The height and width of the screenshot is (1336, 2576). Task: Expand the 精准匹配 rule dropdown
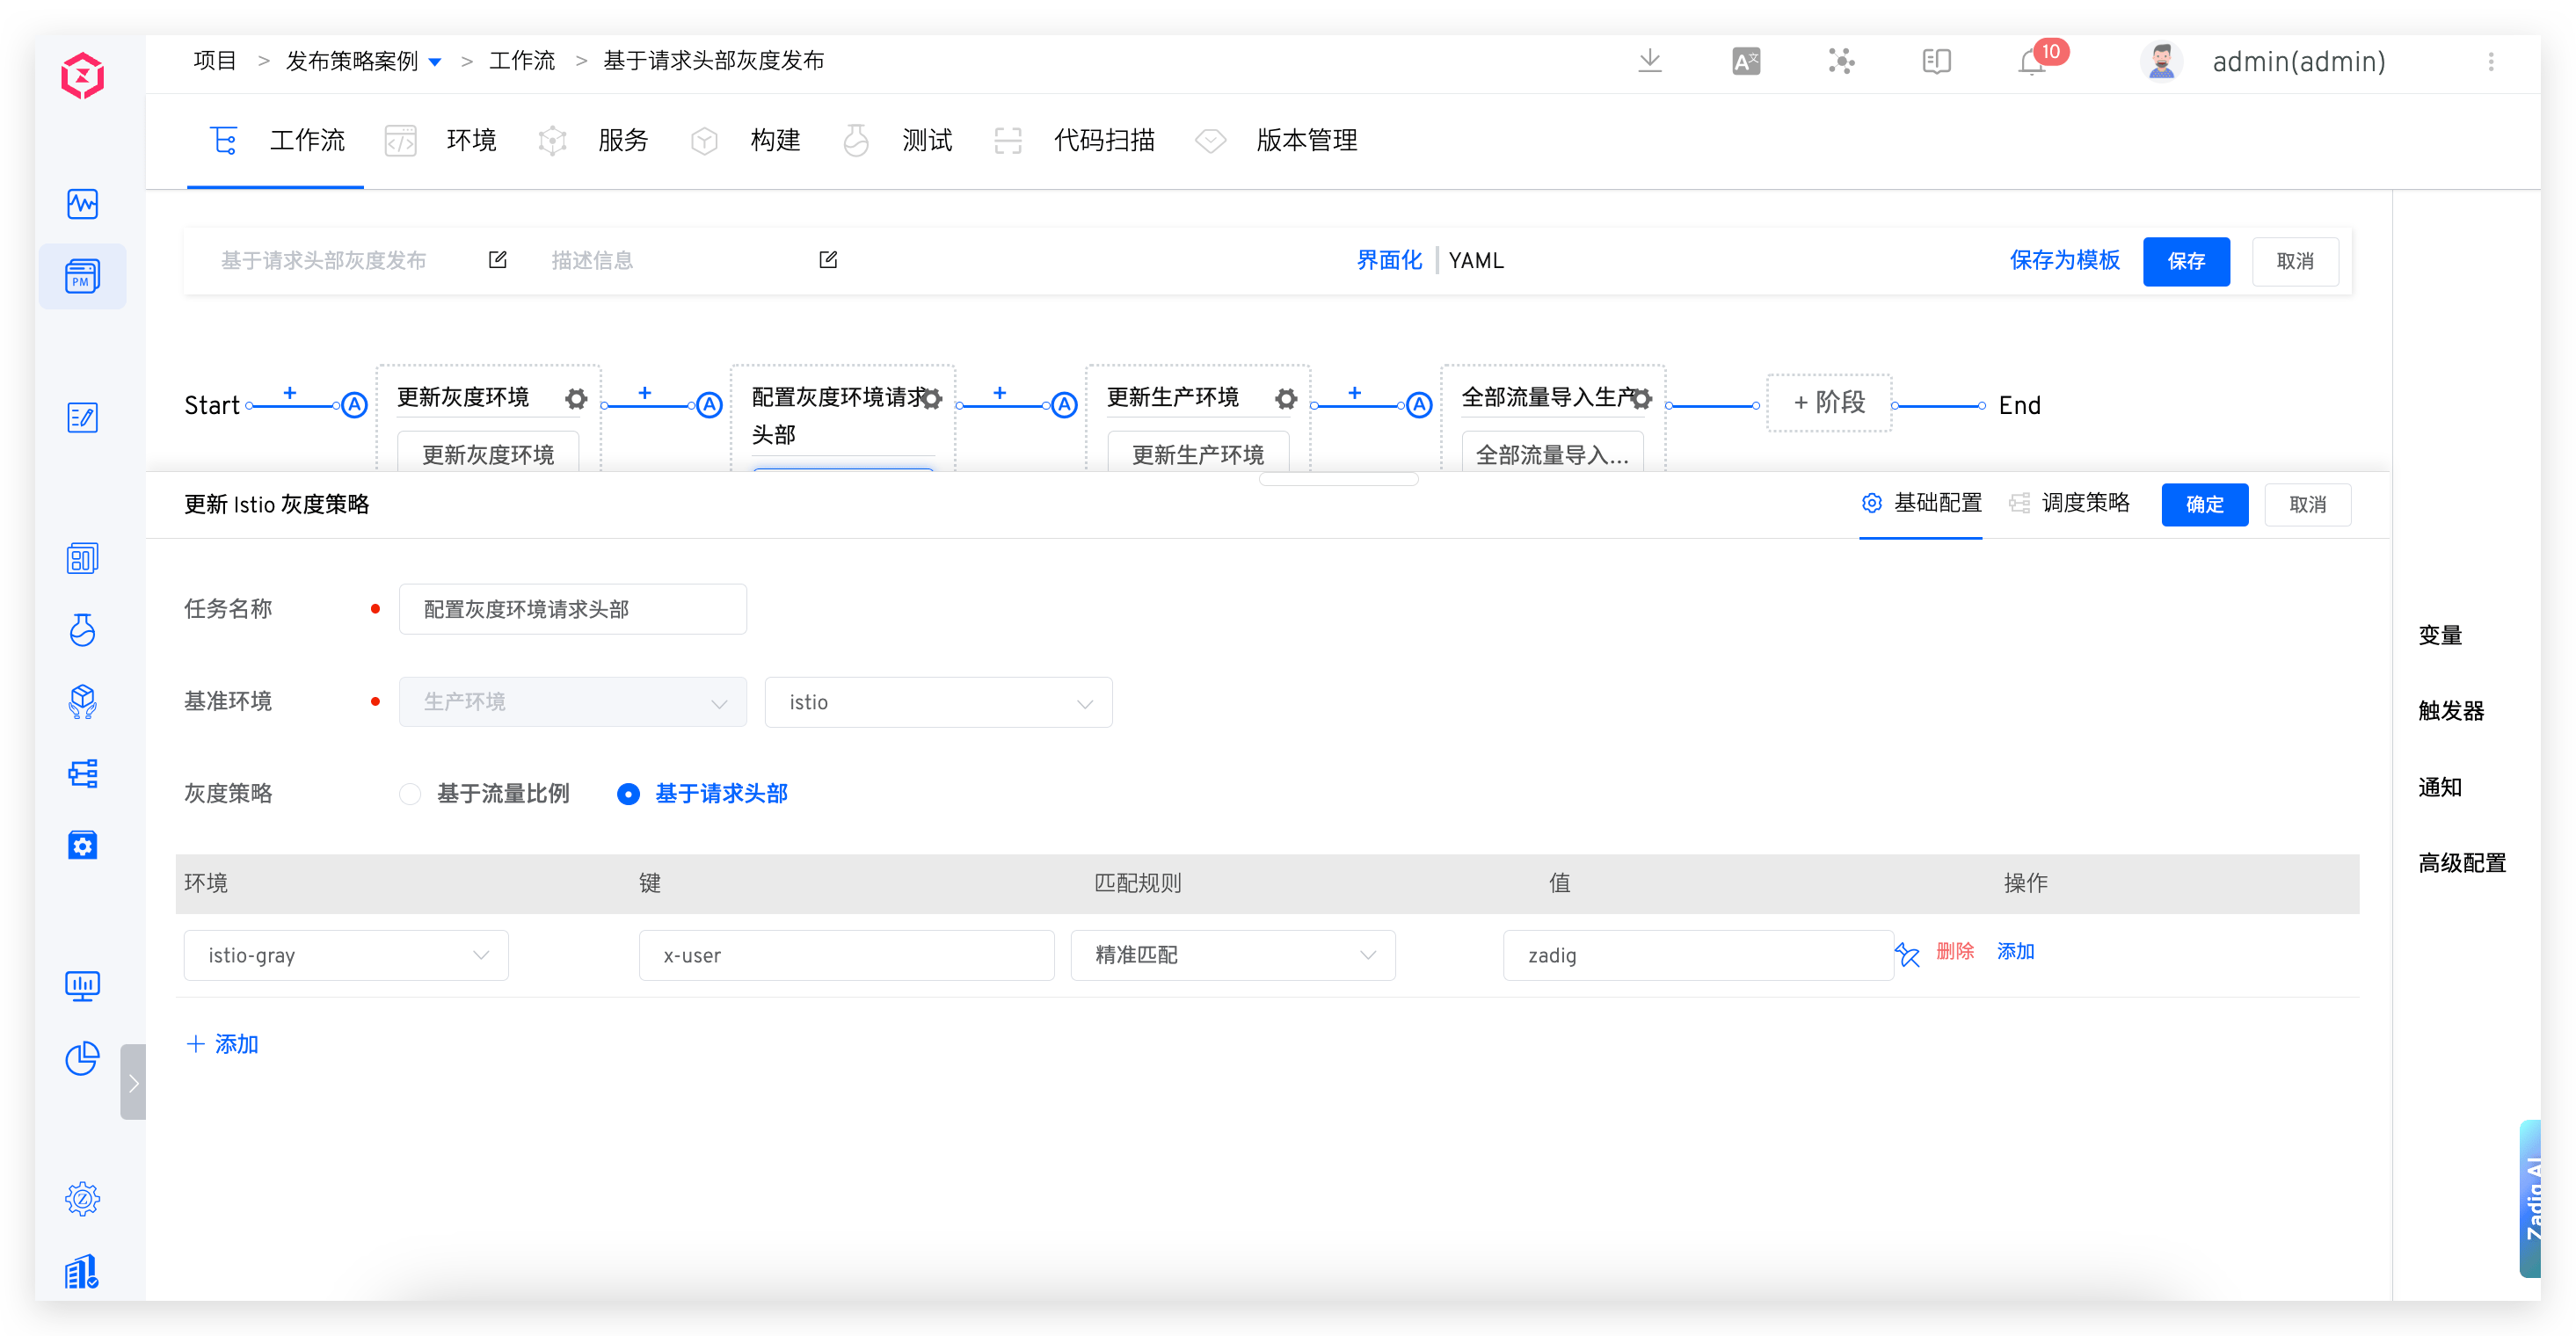(1232, 955)
